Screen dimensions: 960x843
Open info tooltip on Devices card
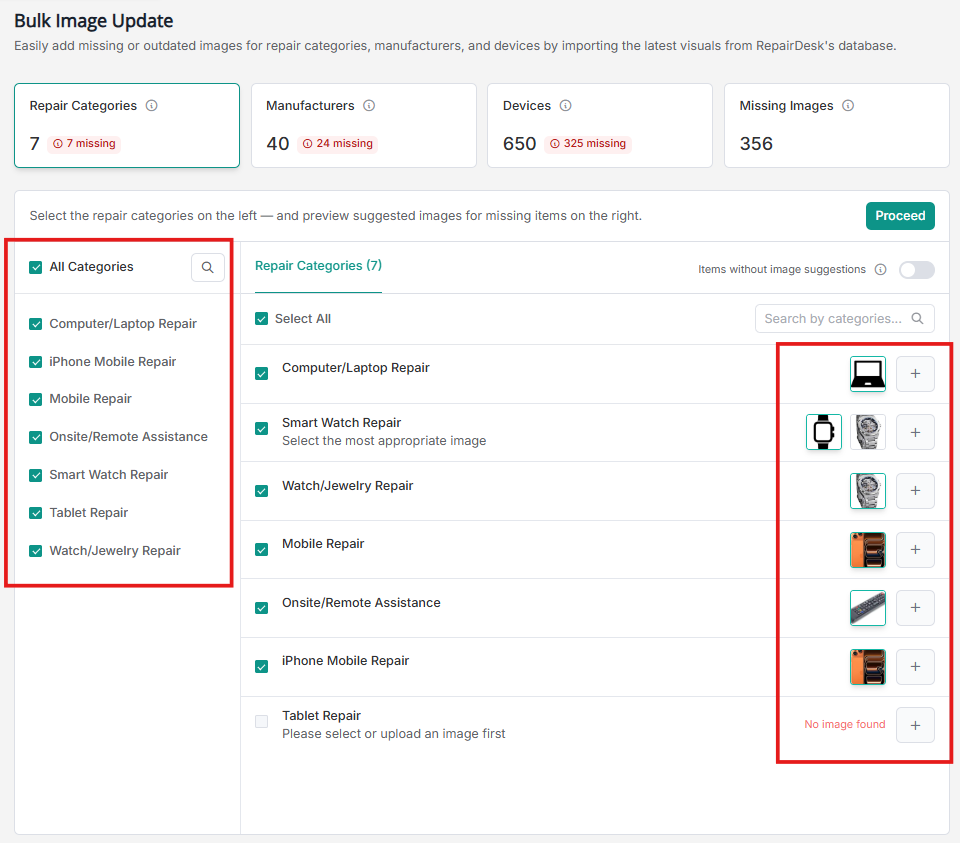click(566, 105)
